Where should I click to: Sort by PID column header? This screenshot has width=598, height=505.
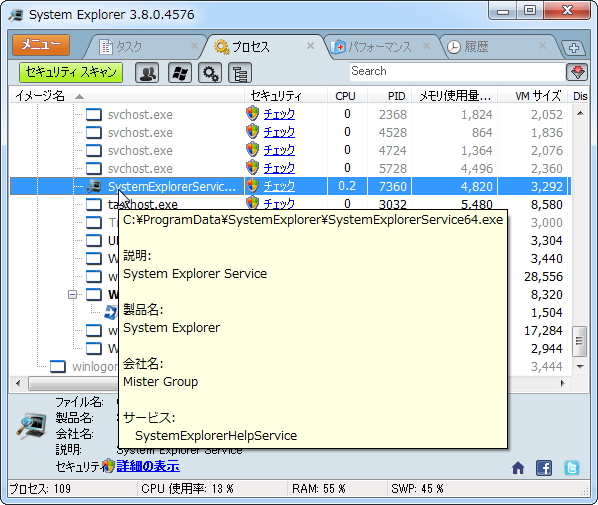click(x=389, y=96)
